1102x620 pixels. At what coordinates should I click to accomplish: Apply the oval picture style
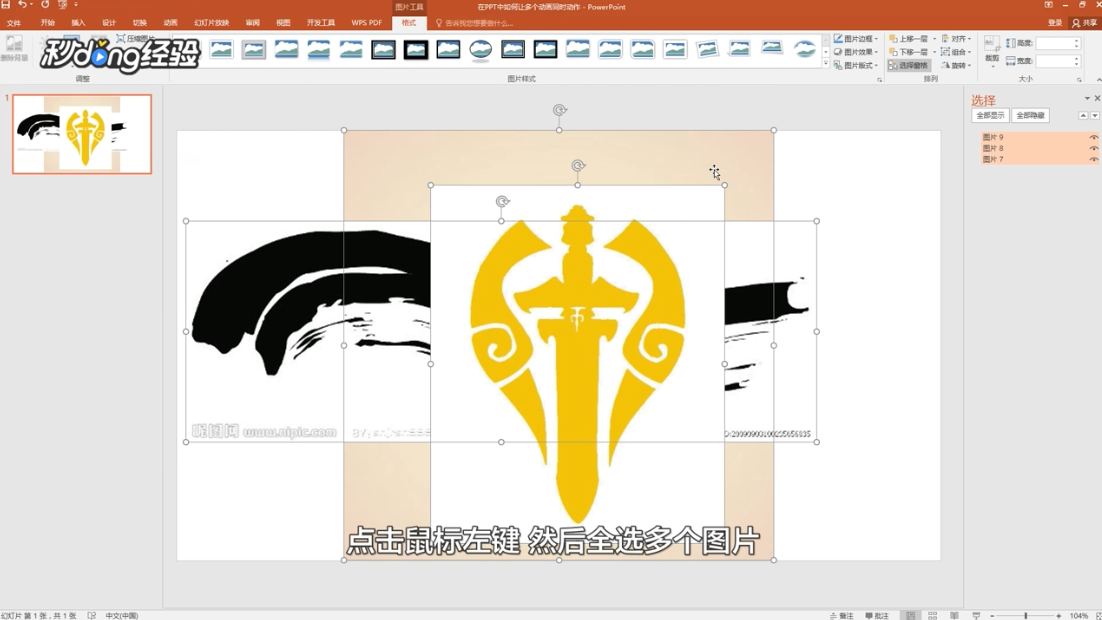(481, 49)
